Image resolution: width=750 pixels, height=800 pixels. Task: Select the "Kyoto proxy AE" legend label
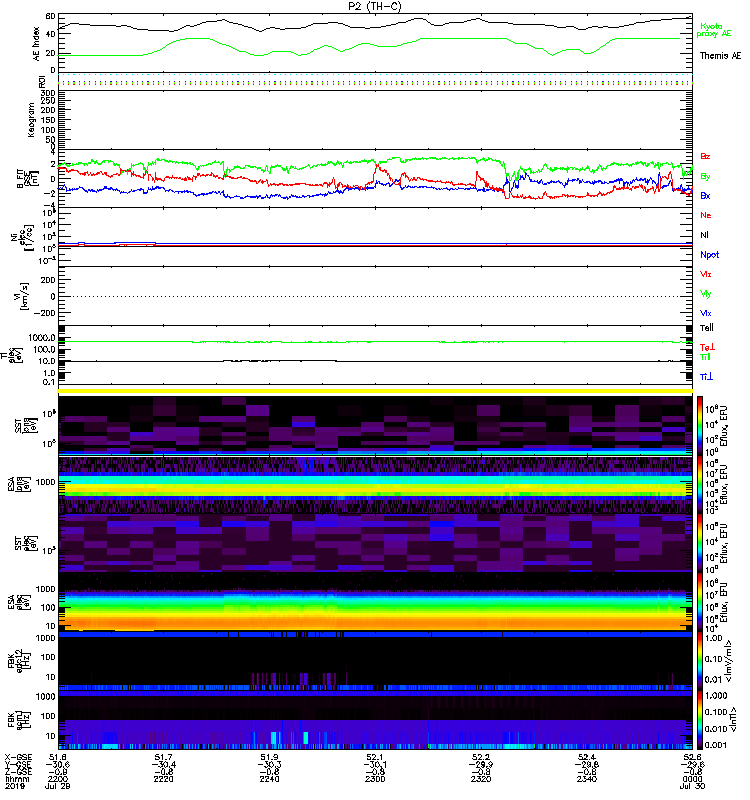coord(714,30)
